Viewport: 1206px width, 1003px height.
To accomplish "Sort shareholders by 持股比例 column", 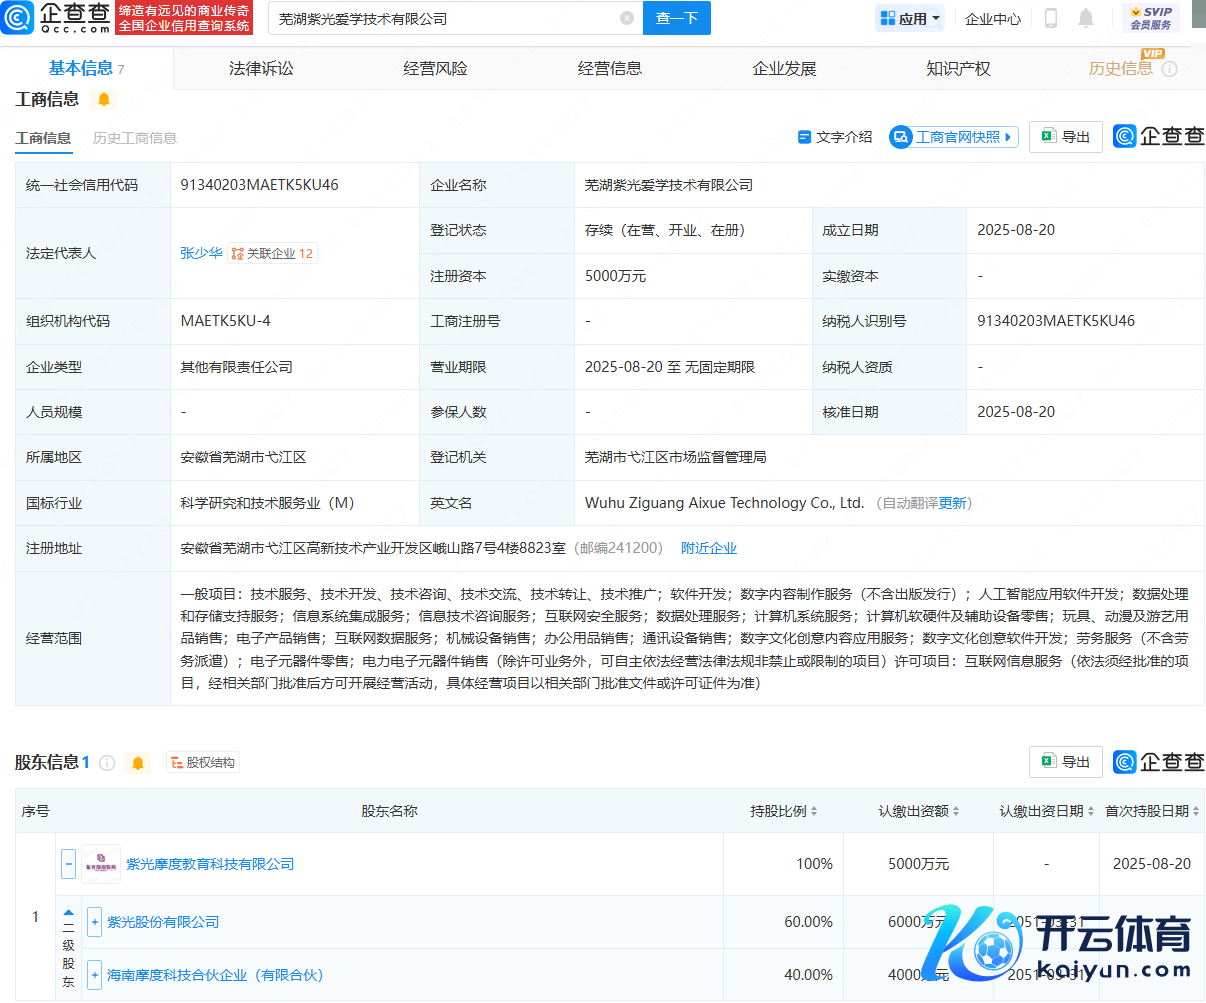I will click(784, 811).
